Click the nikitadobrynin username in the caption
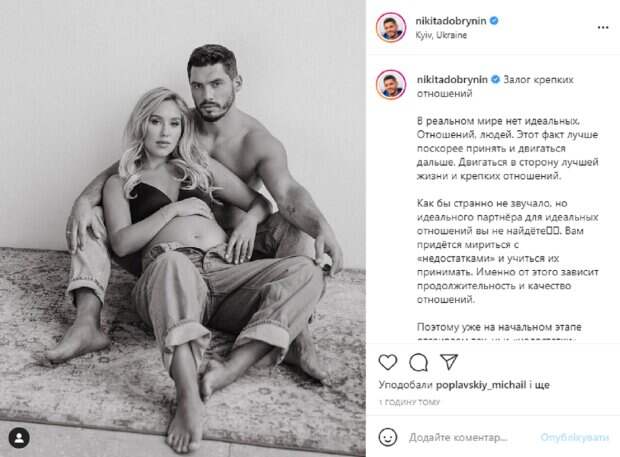Image resolution: width=620 pixels, height=457 pixels. point(452,79)
